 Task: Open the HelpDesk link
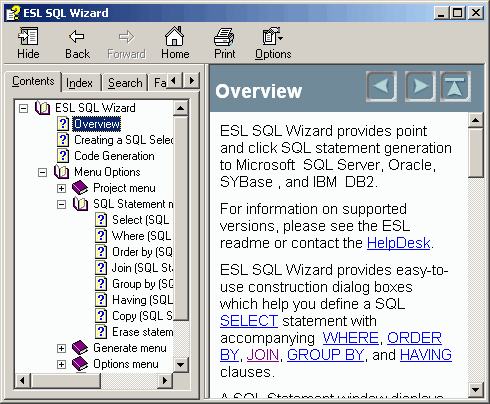pos(399,243)
